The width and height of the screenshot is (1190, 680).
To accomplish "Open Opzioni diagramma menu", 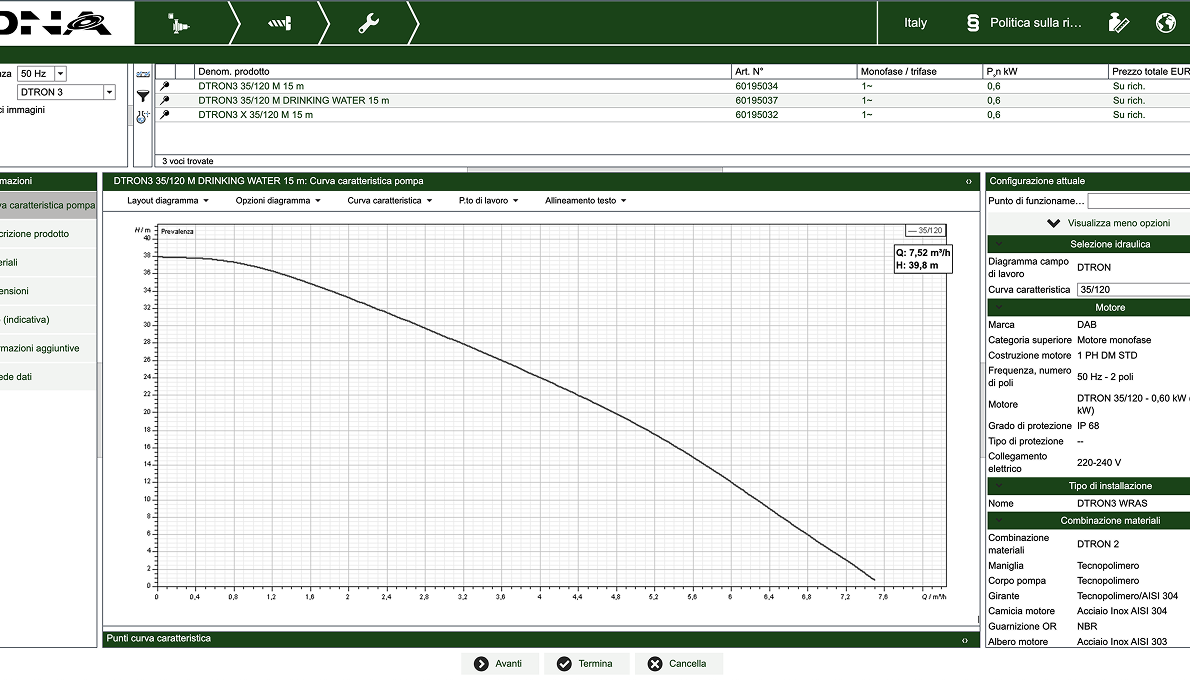I will [278, 200].
